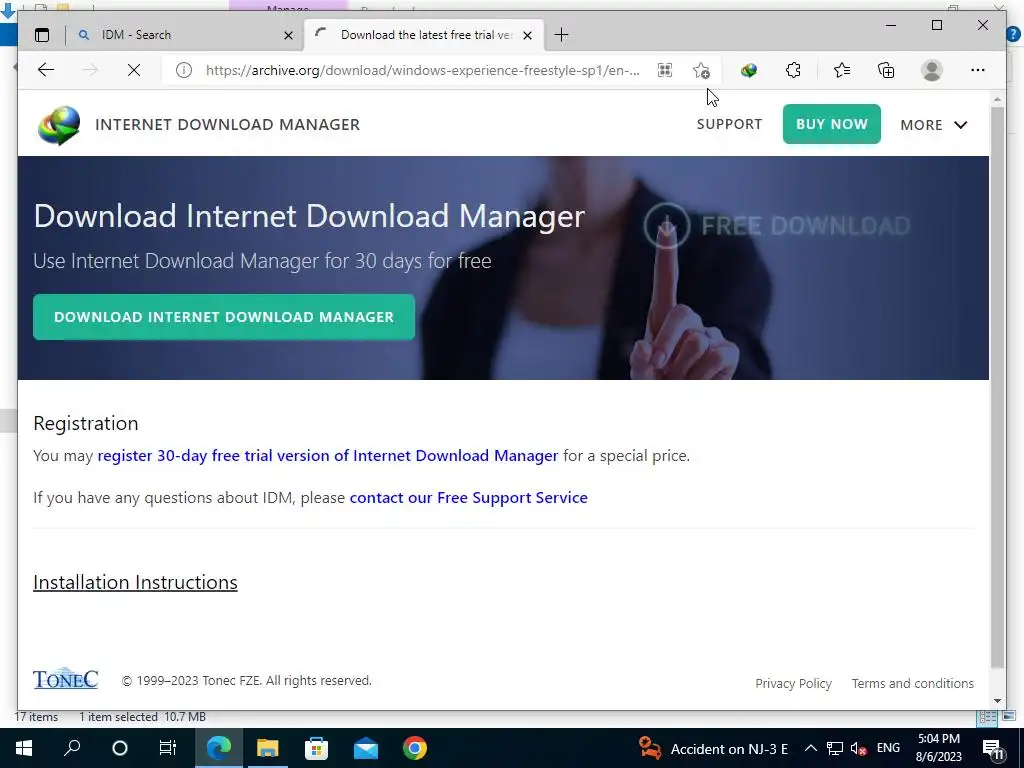Open Google Chrome on taskbar
Viewport: 1024px width, 768px height.
415,748
